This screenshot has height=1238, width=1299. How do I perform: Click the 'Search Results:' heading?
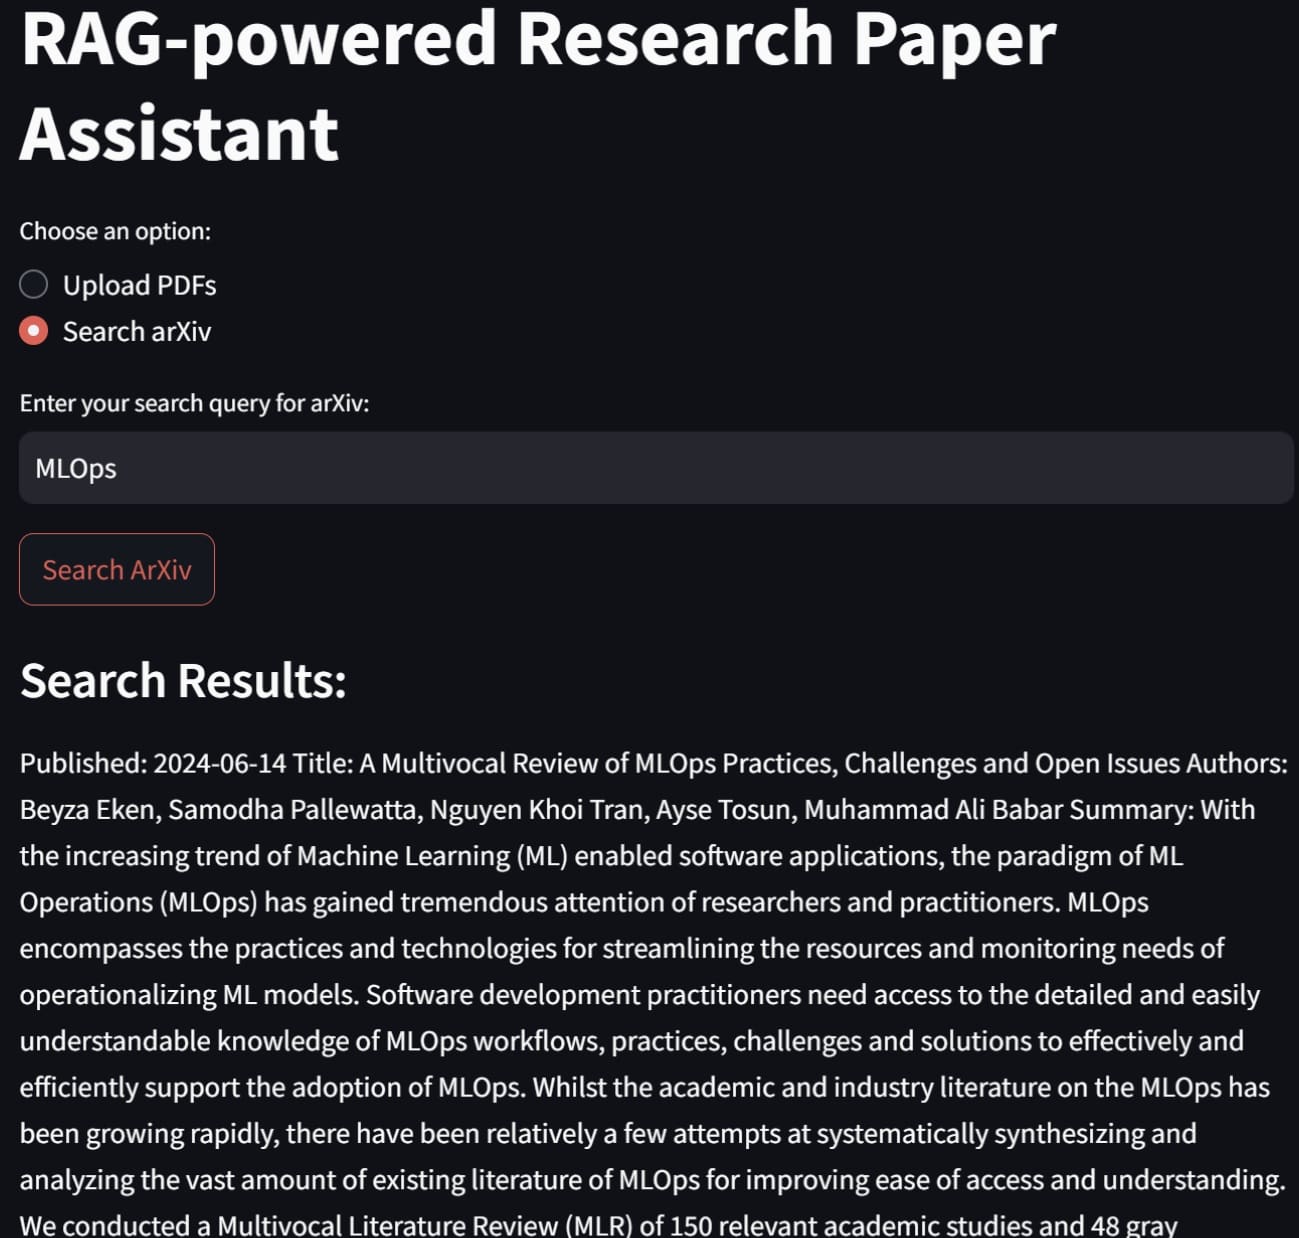(x=183, y=680)
